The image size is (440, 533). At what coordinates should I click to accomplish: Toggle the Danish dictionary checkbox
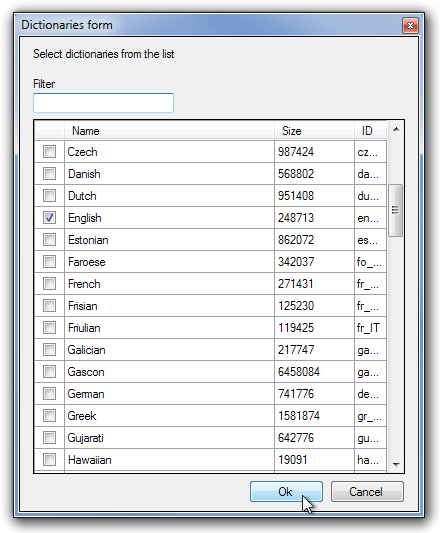pos(49,174)
